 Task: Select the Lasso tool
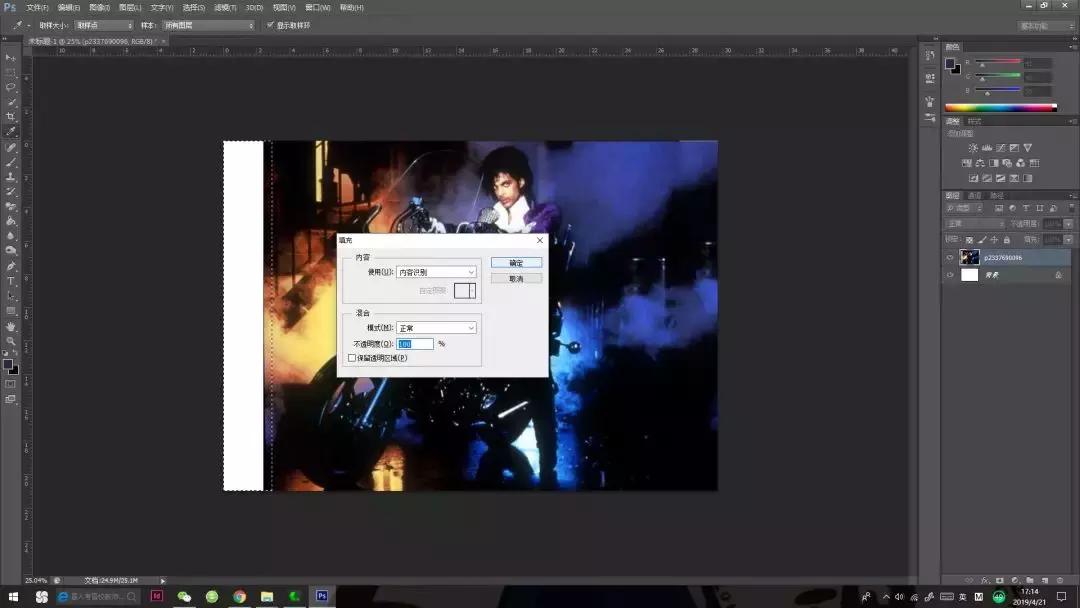click(x=11, y=87)
